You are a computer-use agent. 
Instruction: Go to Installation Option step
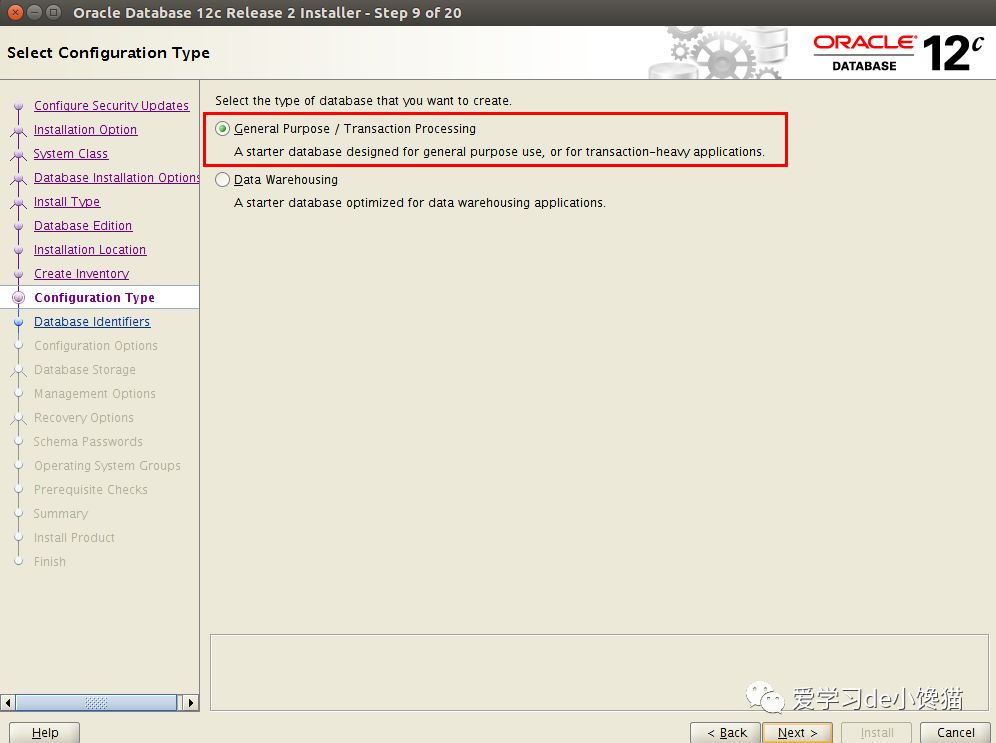point(85,130)
